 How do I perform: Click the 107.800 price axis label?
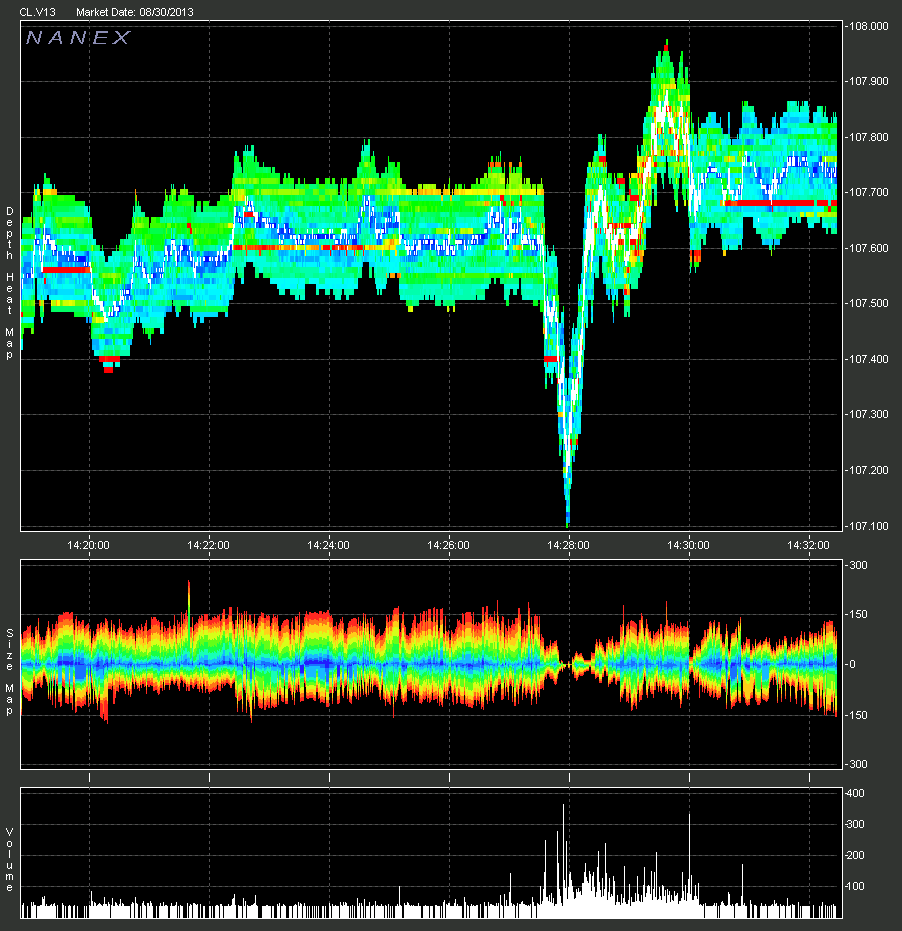(x=869, y=137)
